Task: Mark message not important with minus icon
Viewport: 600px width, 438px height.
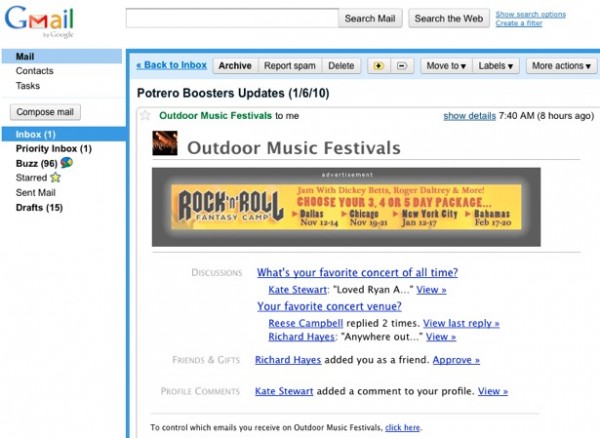Action: (402, 66)
